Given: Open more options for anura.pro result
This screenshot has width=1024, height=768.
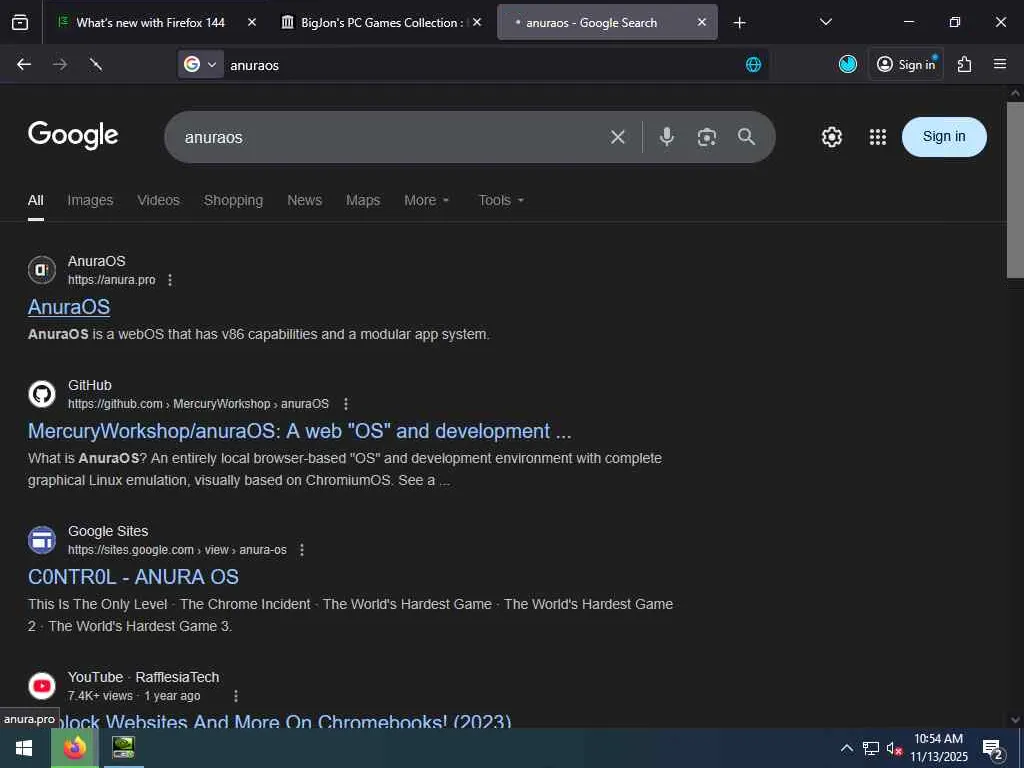Looking at the screenshot, I should coord(170,280).
